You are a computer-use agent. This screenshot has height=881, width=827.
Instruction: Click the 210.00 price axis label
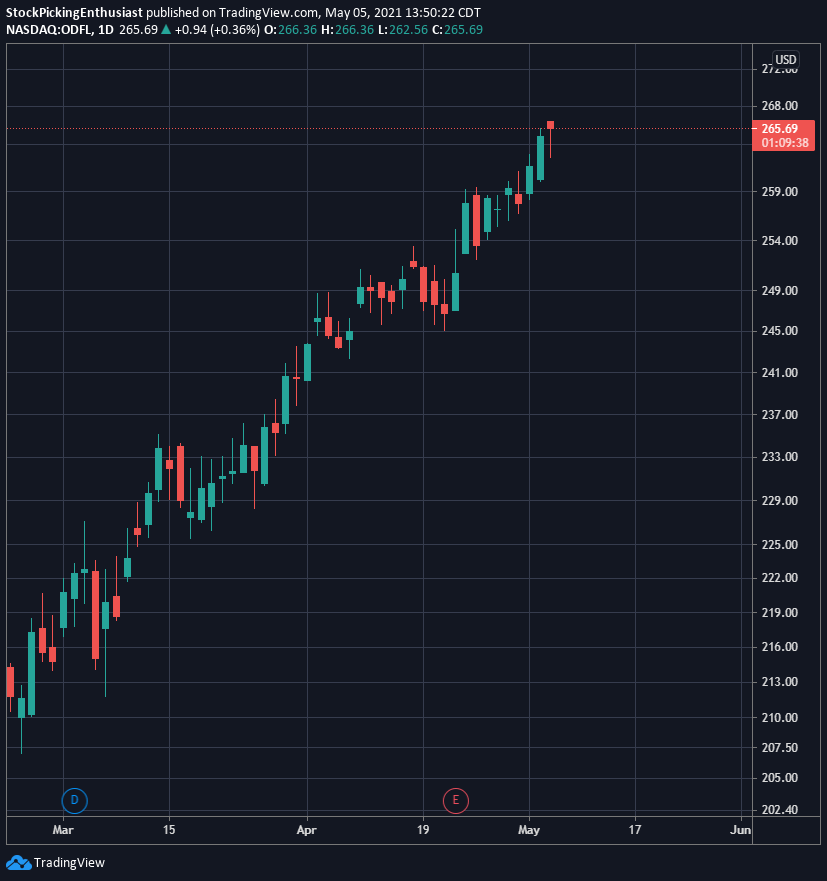[x=779, y=717]
